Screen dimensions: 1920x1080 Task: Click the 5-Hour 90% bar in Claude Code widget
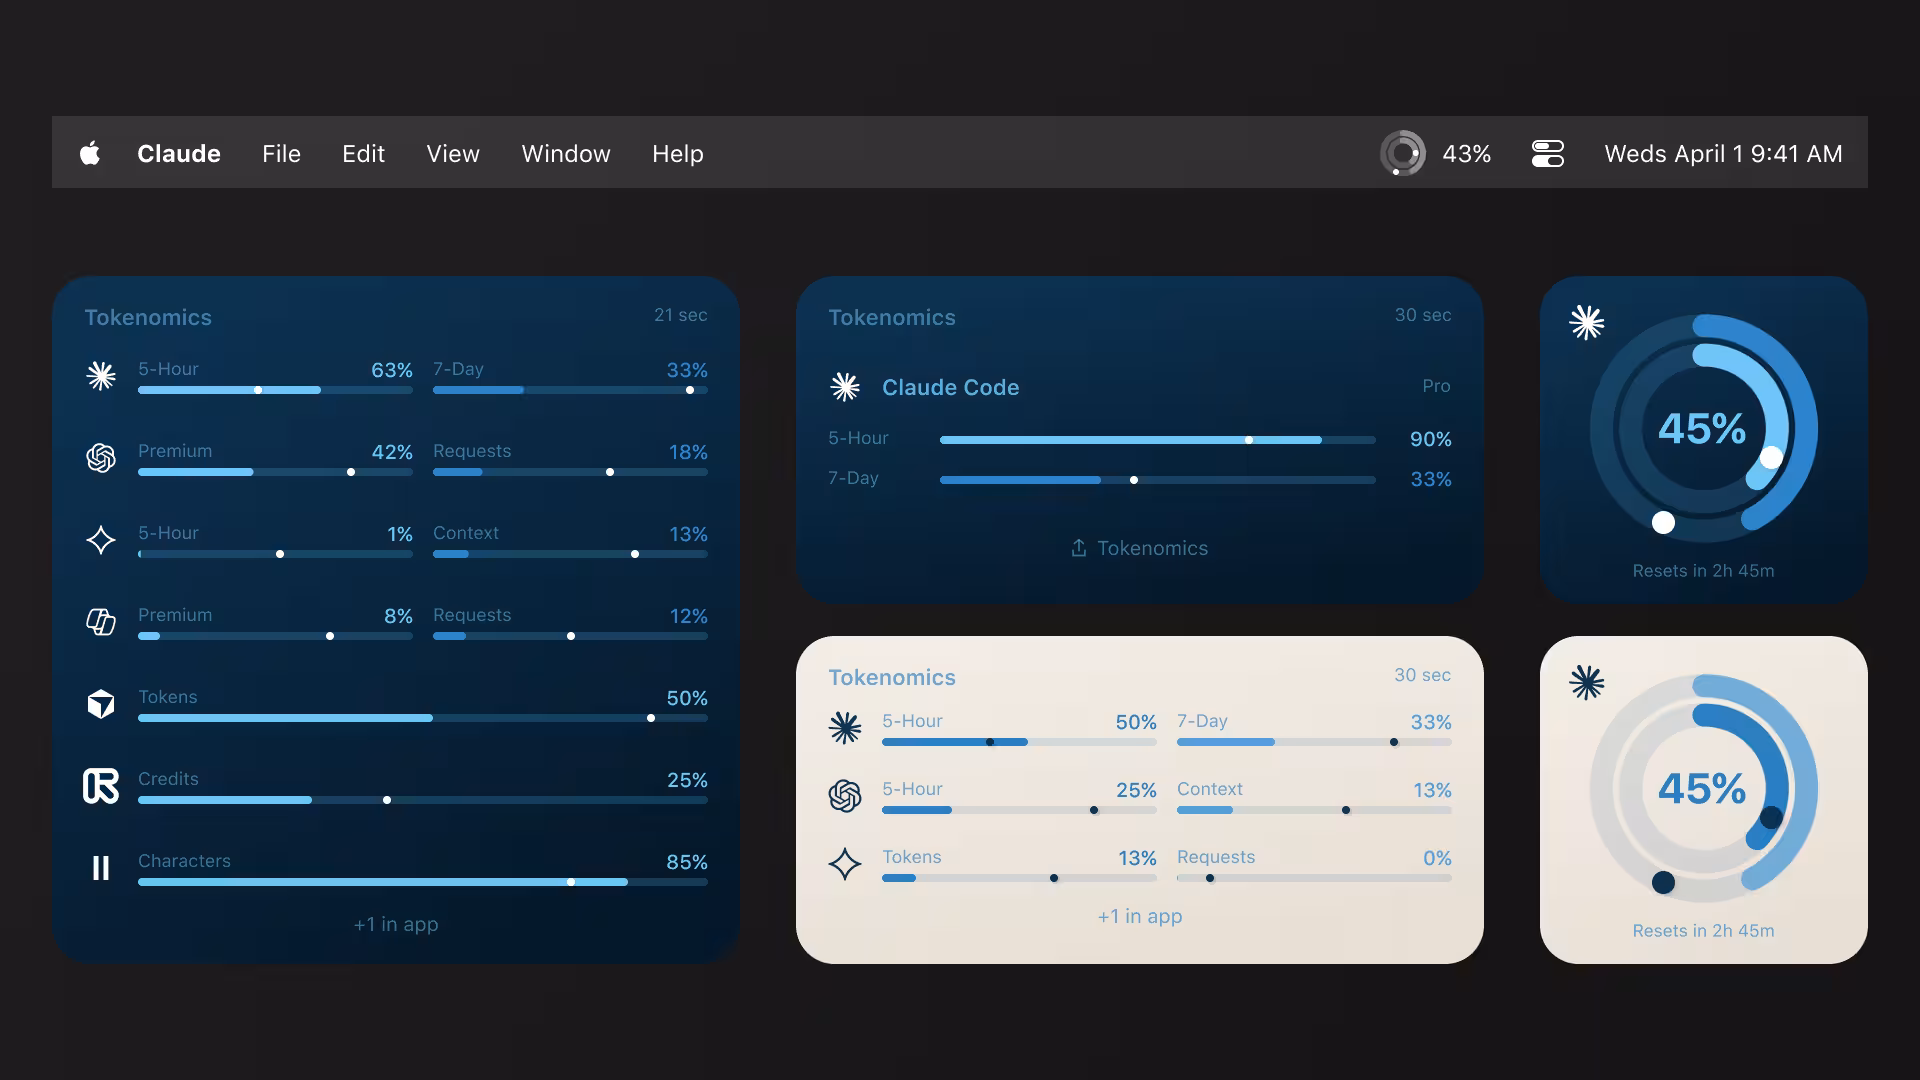tap(1158, 440)
